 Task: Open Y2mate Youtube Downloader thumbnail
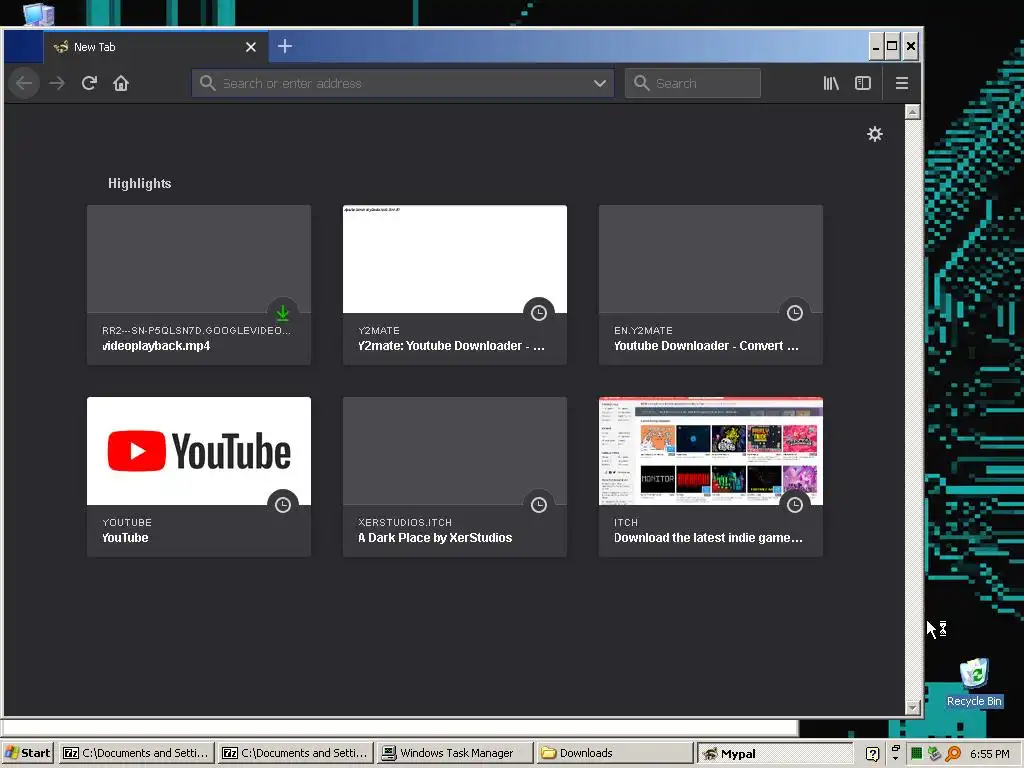pos(455,259)
